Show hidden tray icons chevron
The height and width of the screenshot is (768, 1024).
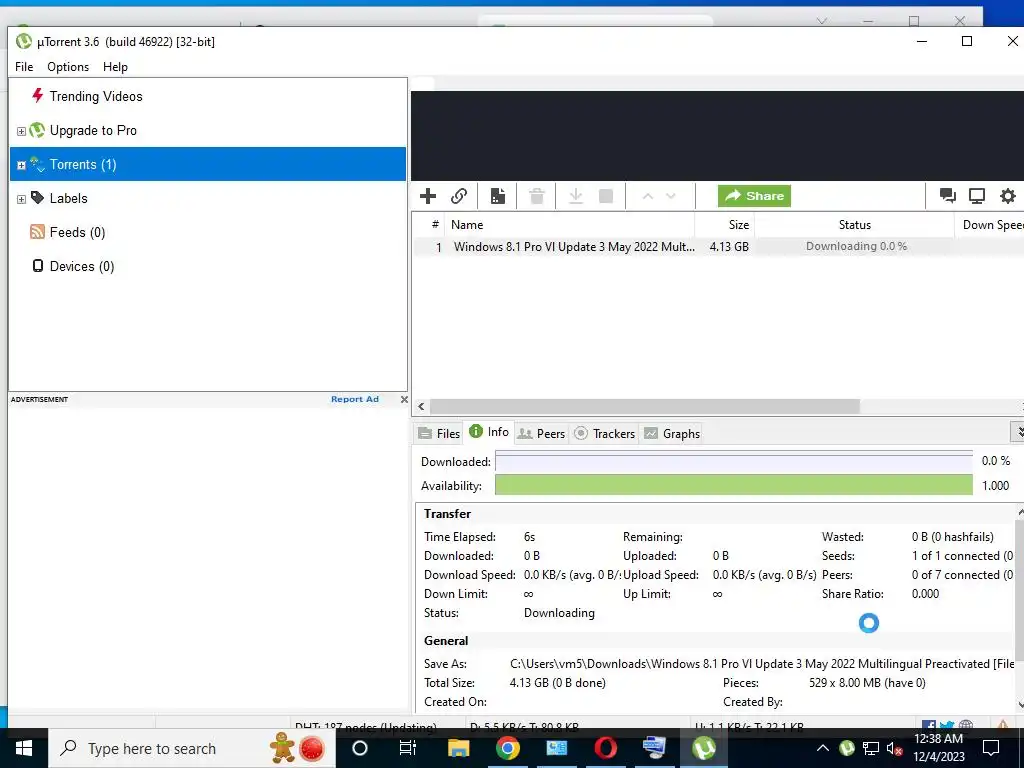(x=823, y=748)
